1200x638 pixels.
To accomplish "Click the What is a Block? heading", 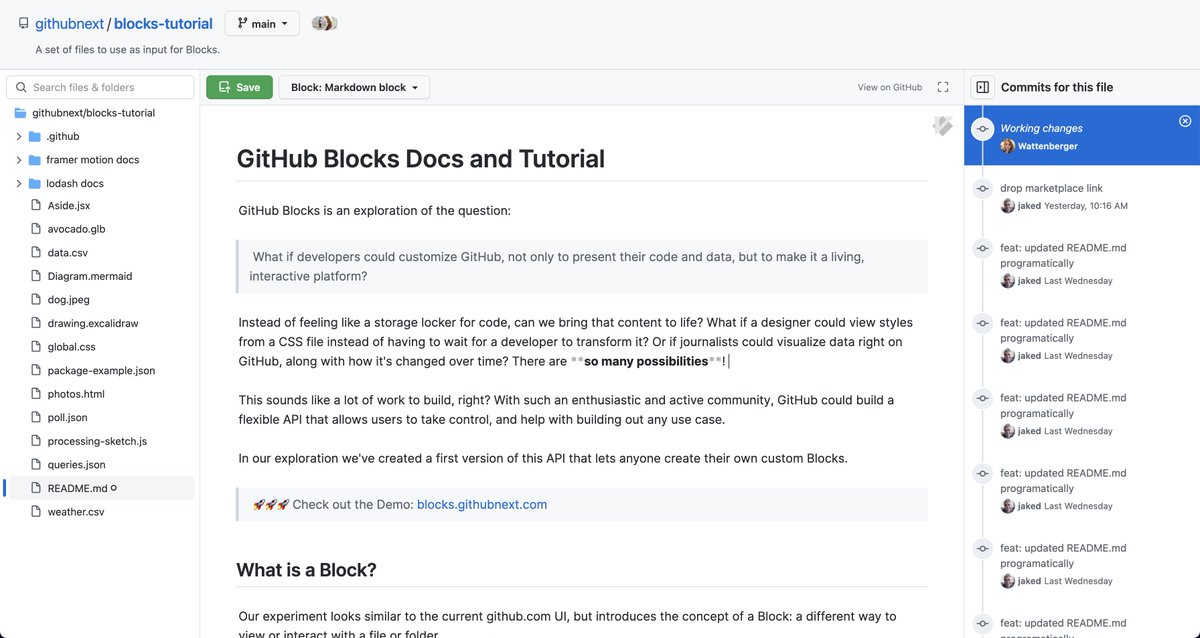I will 306,570.
